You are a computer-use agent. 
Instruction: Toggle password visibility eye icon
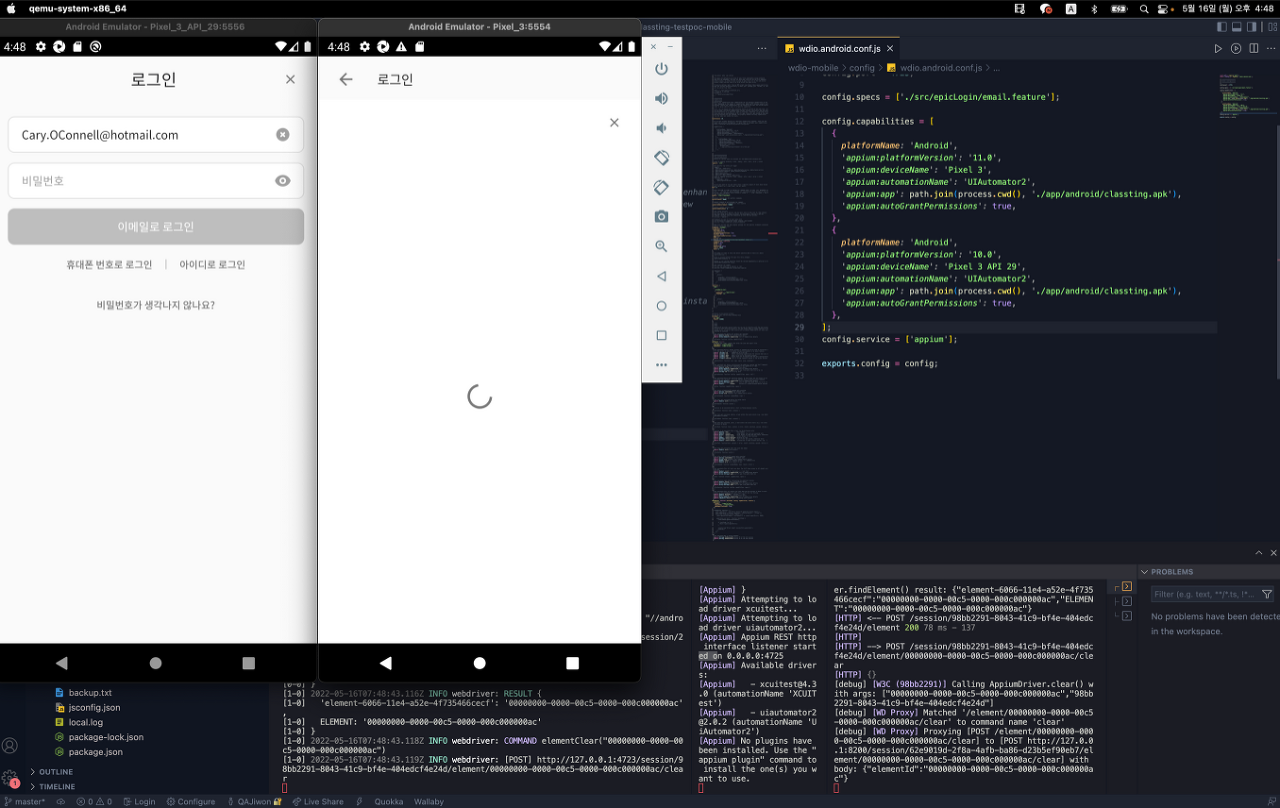click(283, 181)
